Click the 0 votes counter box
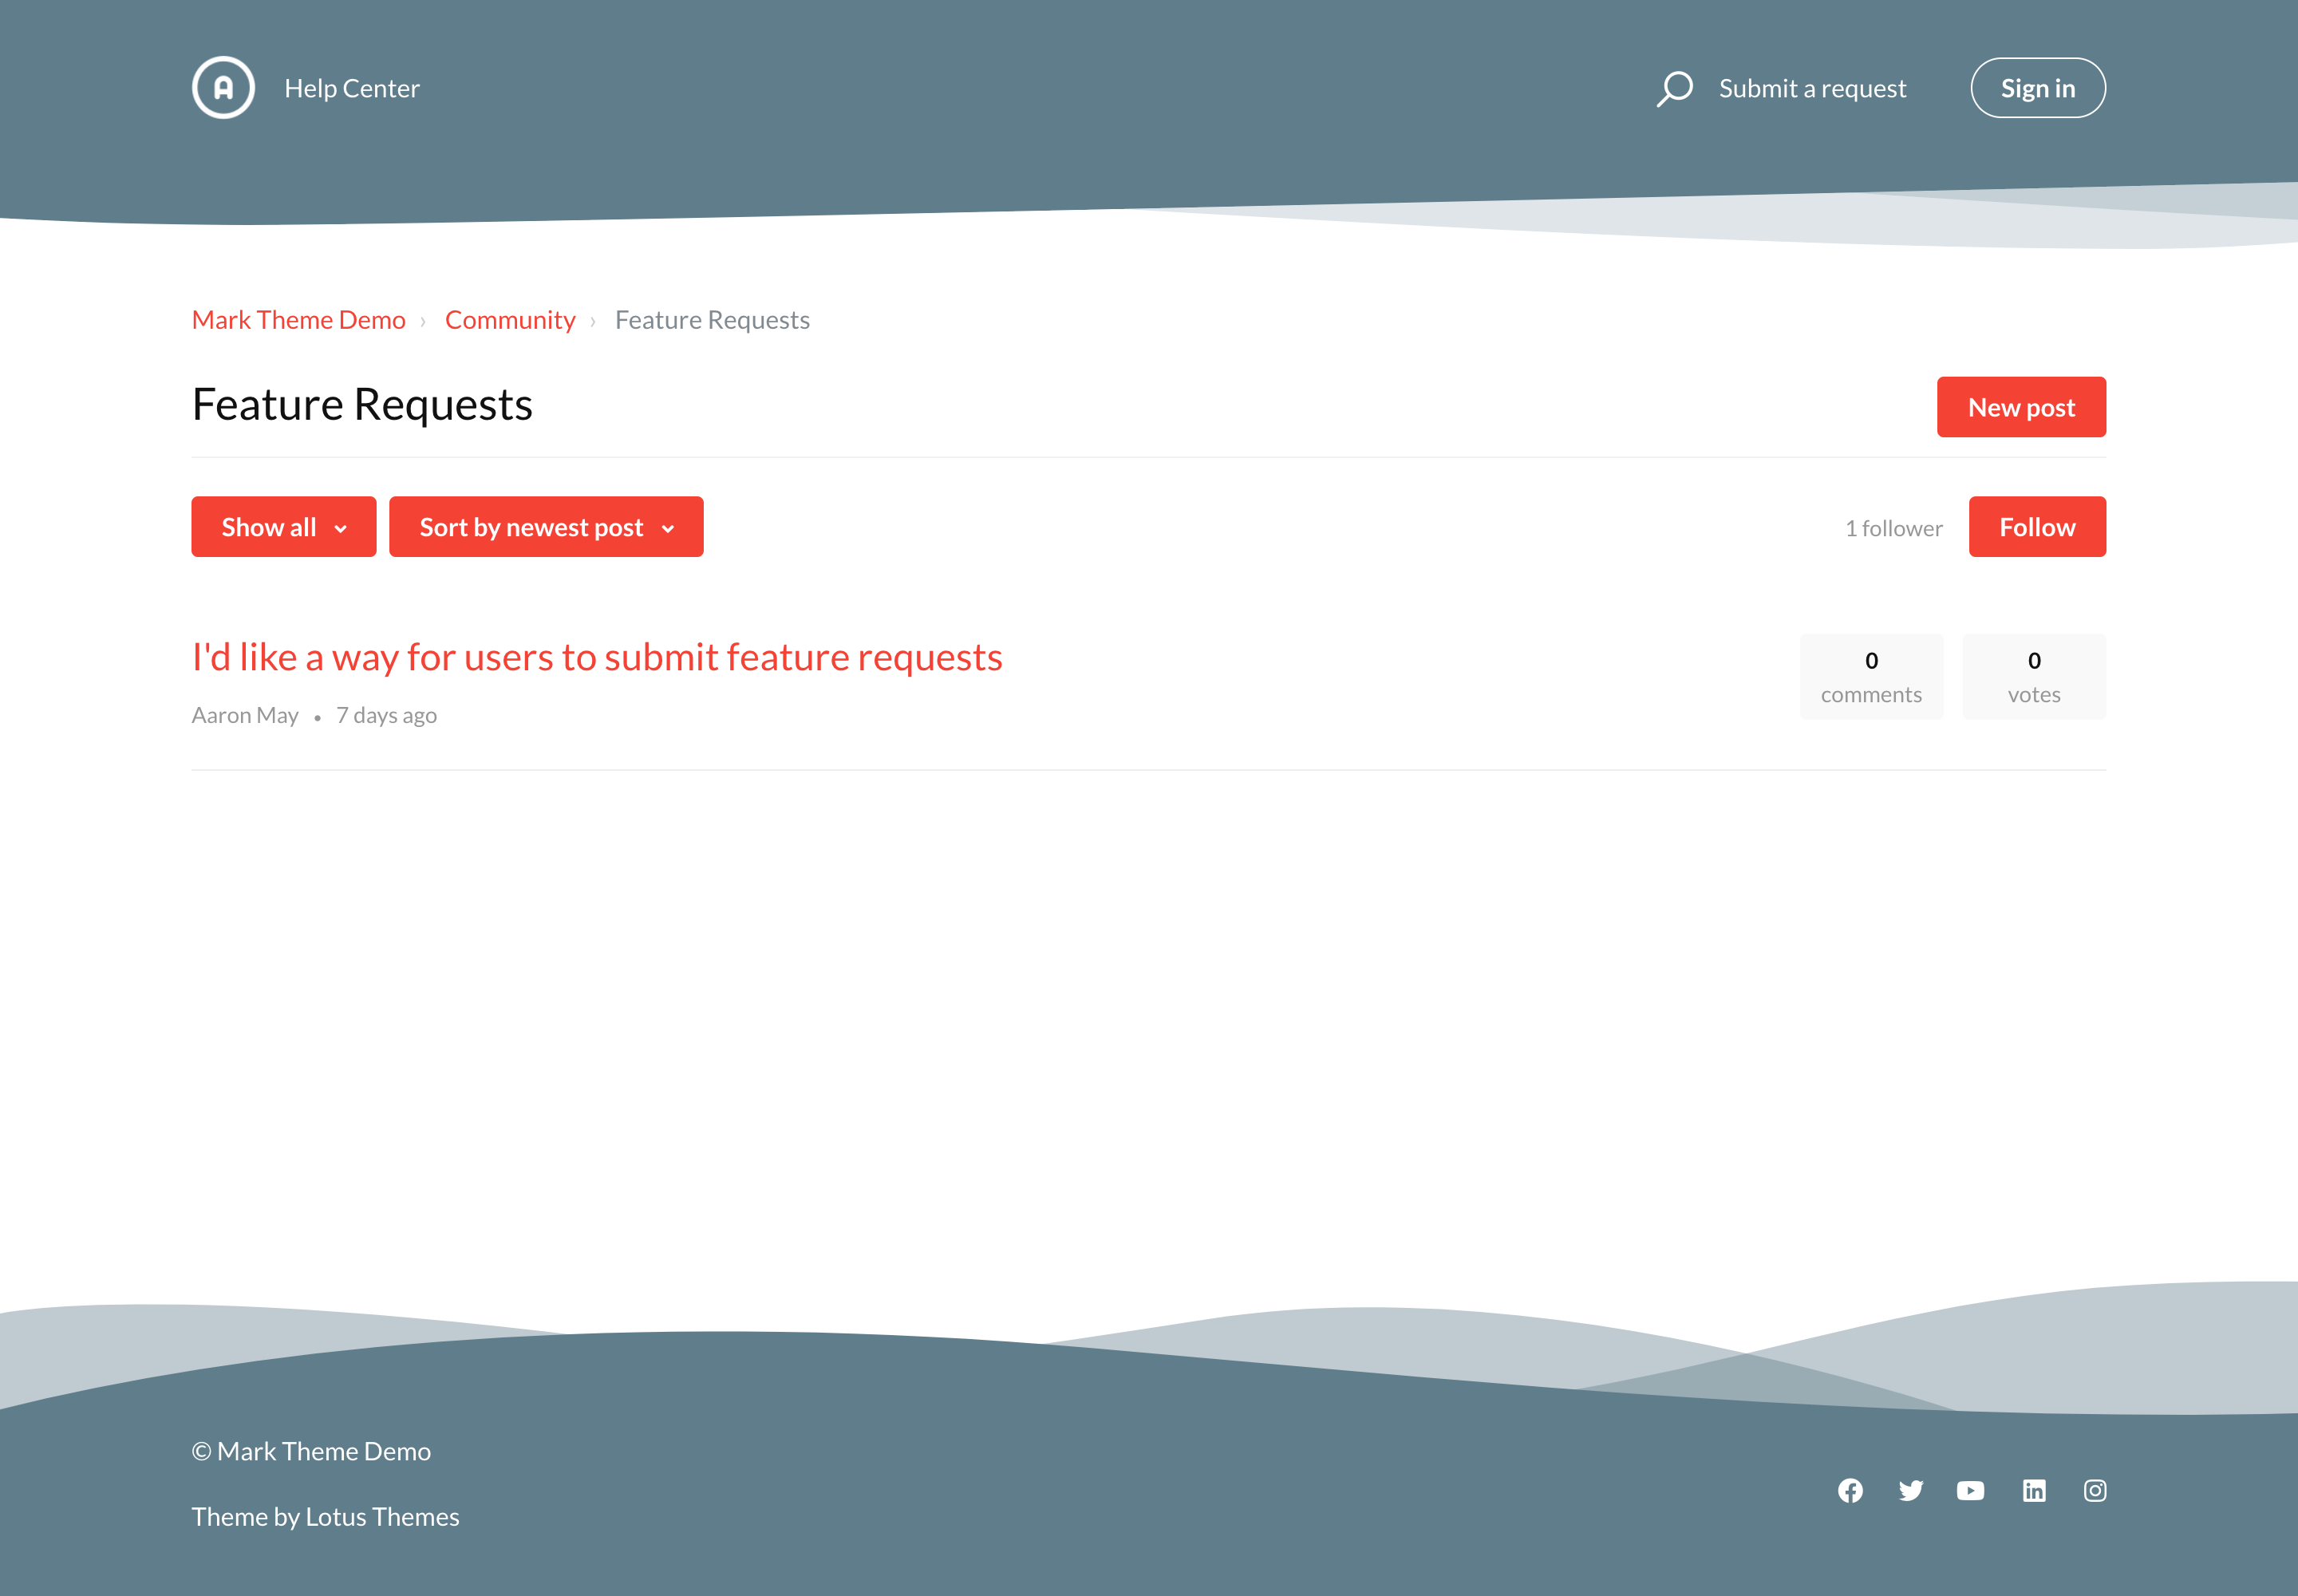Screen dimensions: 2298x1596 click(x=2033, y=677)
